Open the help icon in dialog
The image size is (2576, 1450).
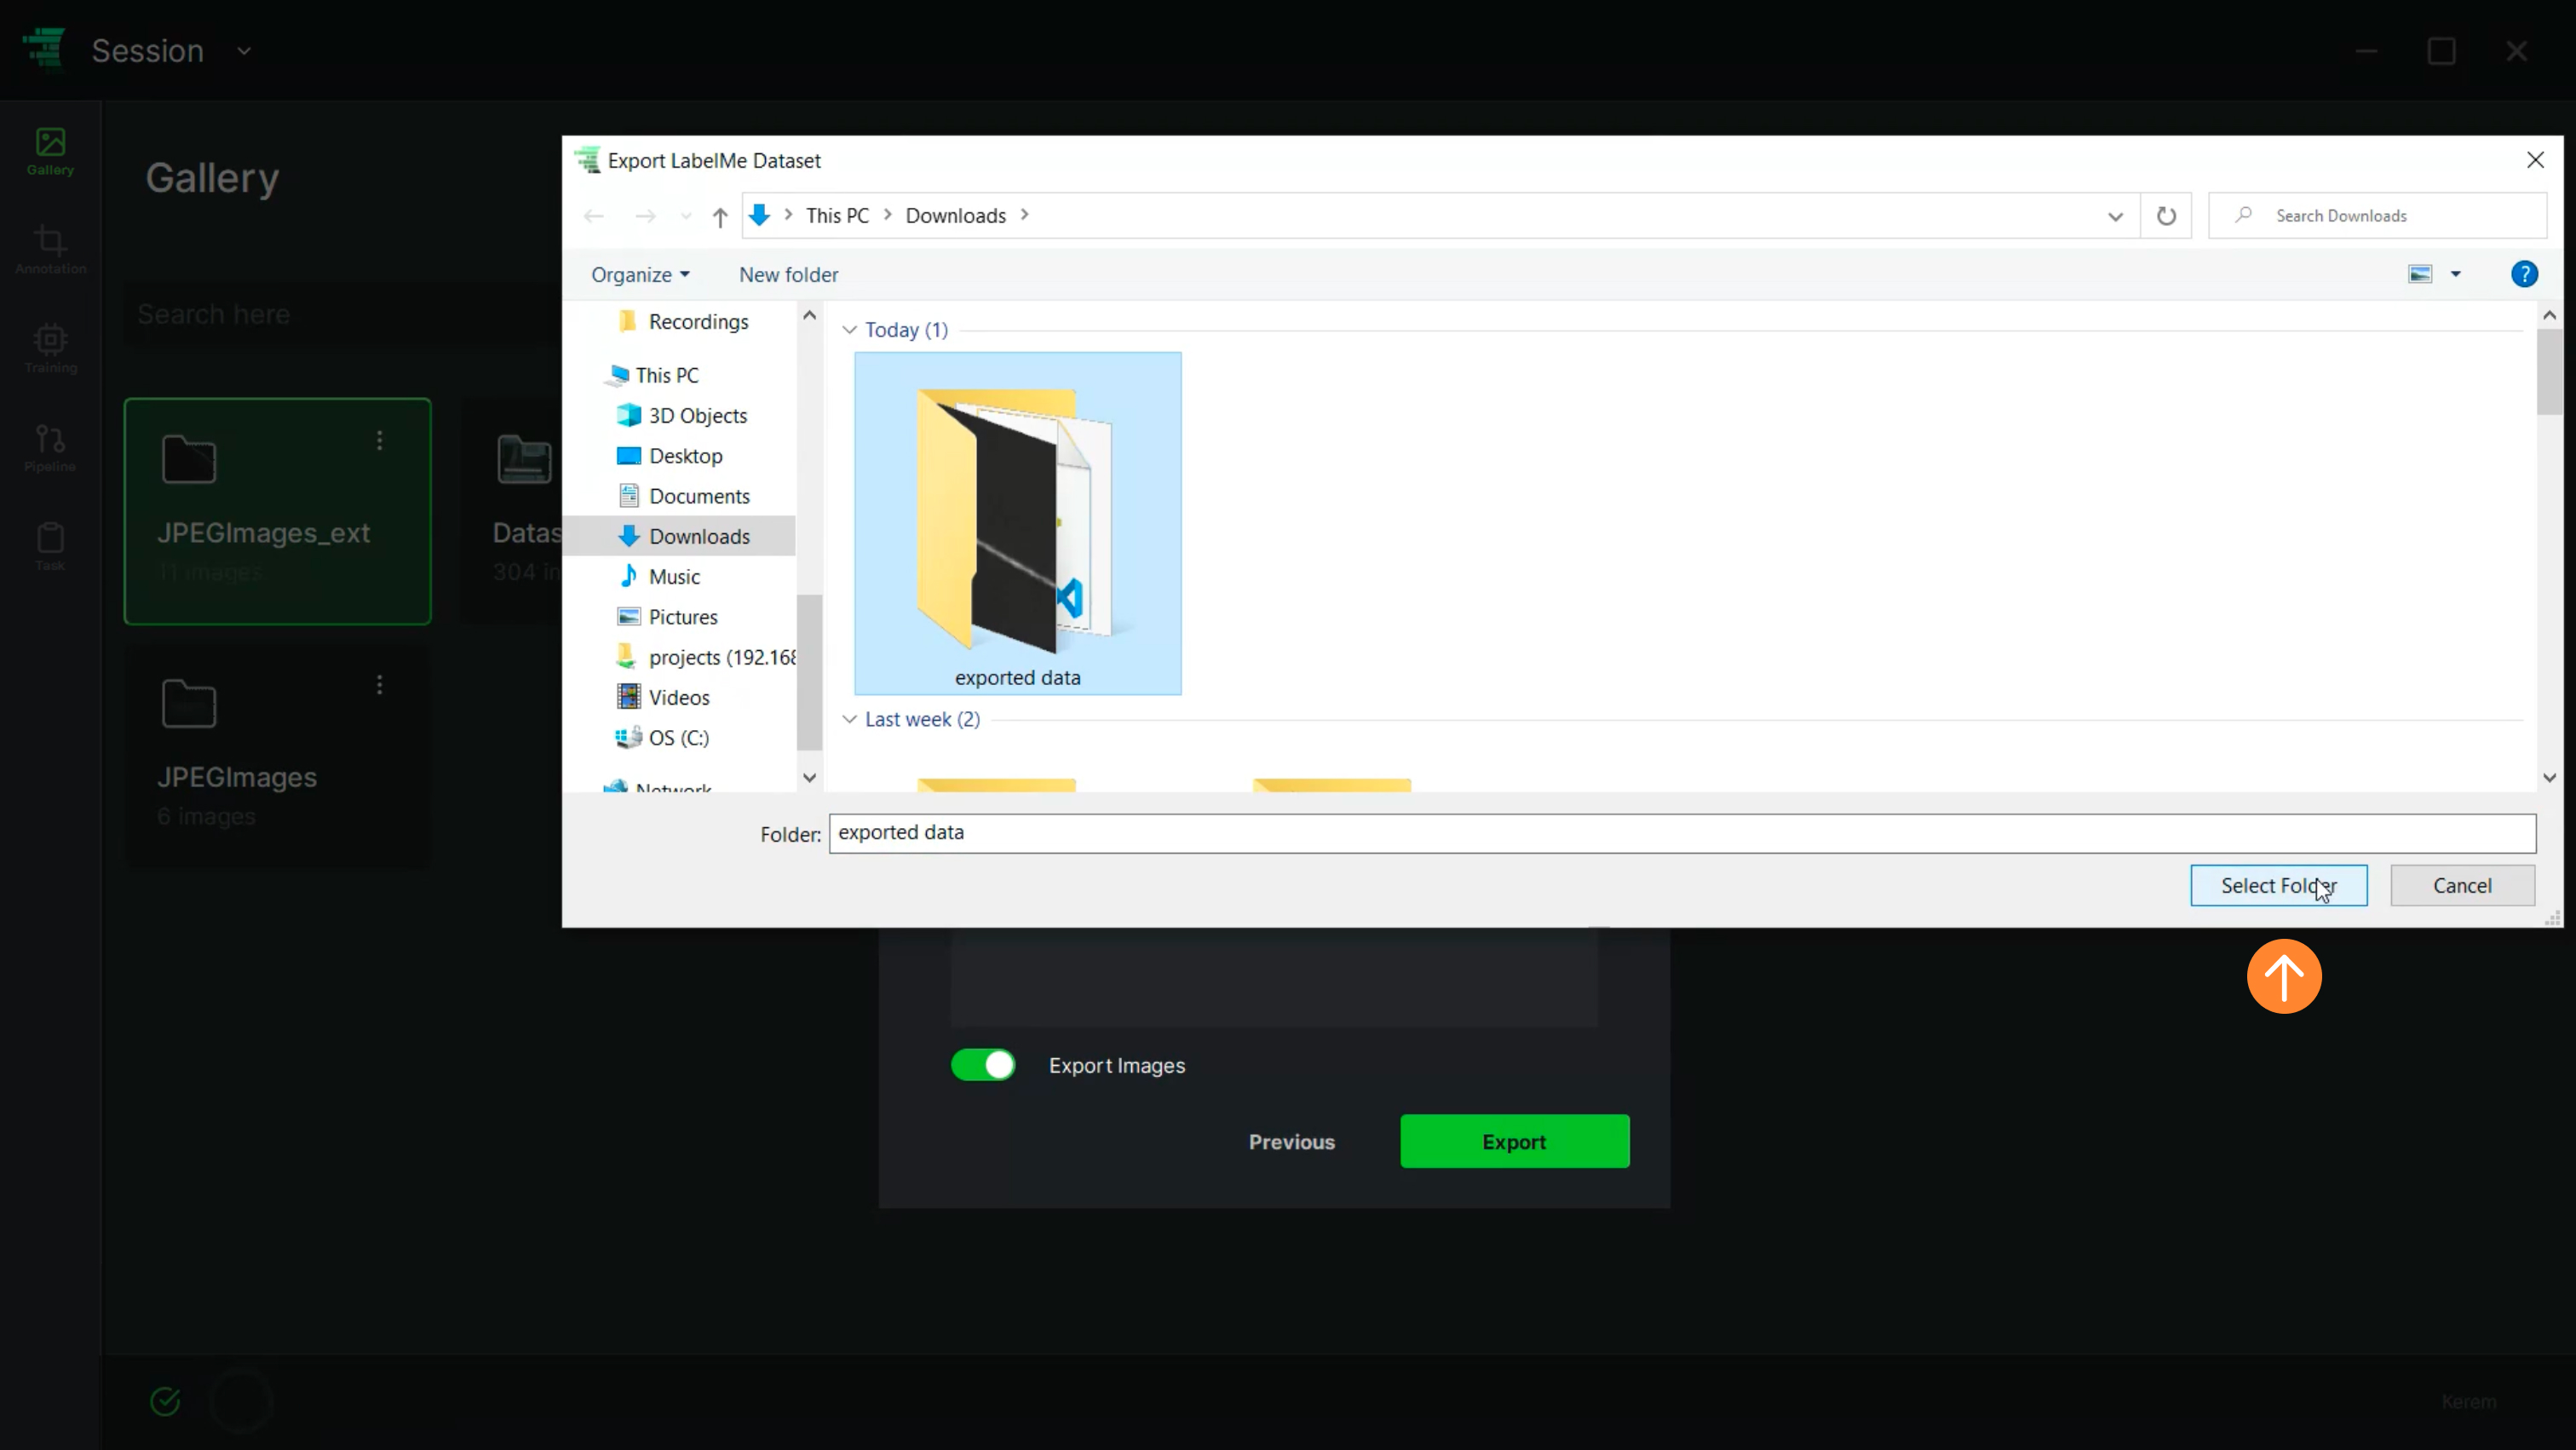(2524, 274)
